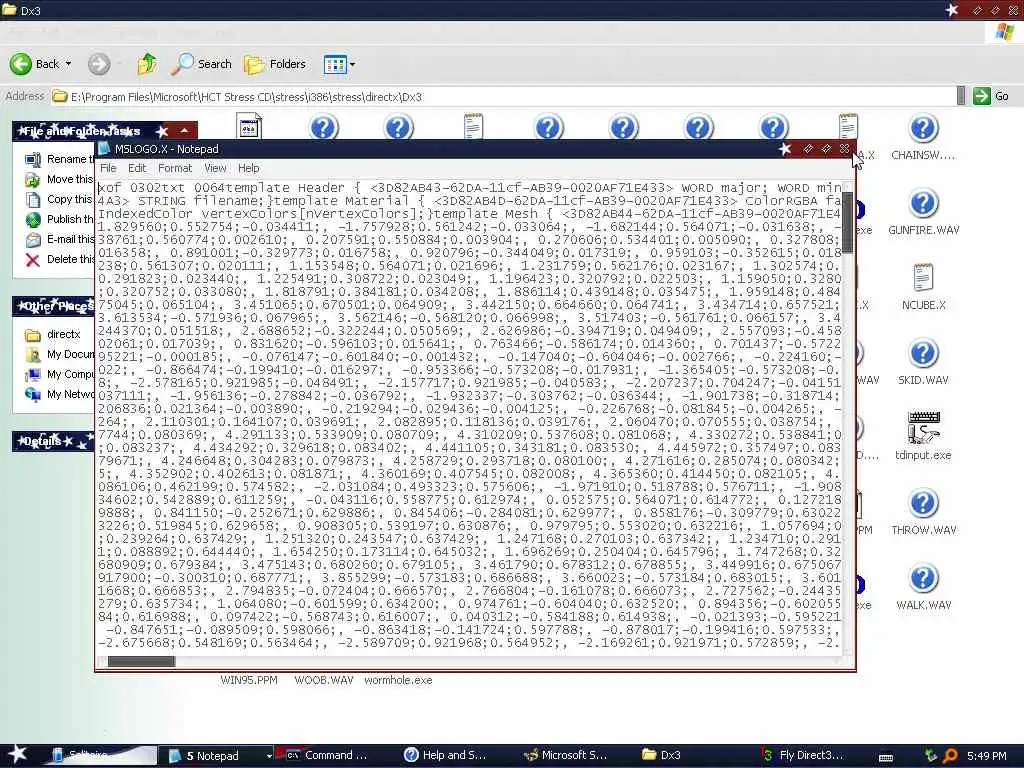The image size is (1024, 768).
Task: Click inside the Notepad text area
Action: 469,418
